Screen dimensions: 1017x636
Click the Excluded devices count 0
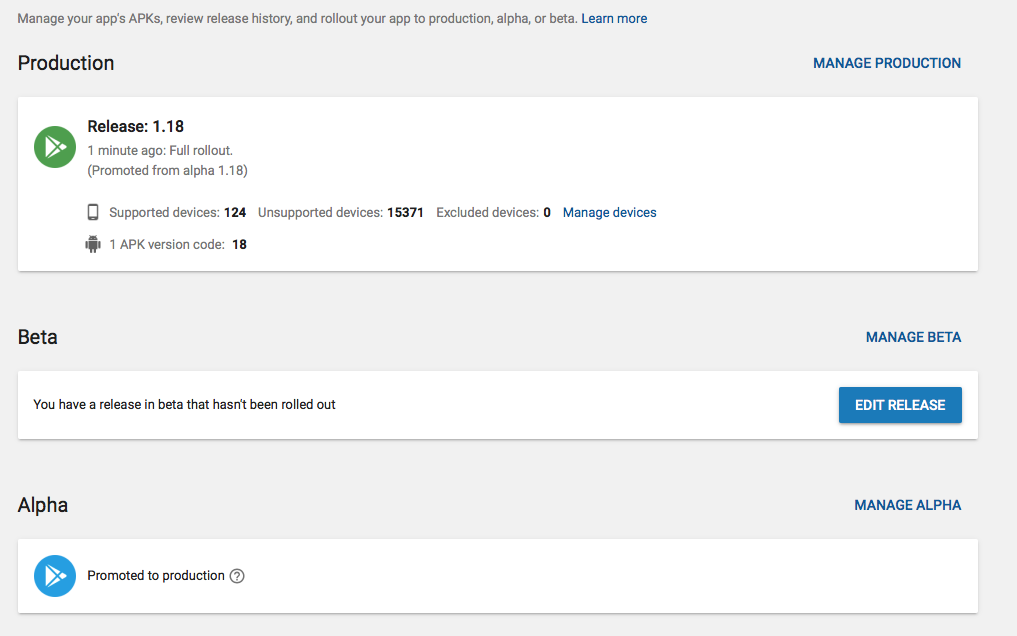(x=547, y=213)
